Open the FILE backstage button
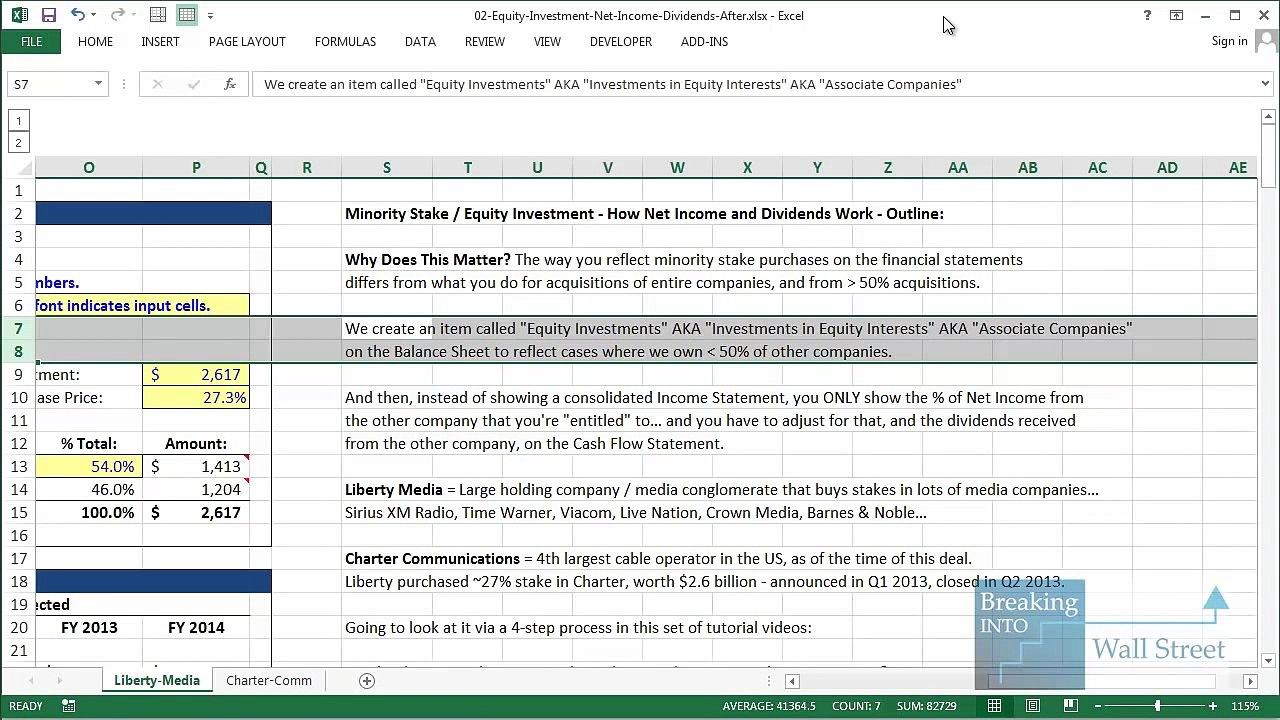 coord(31,41)
